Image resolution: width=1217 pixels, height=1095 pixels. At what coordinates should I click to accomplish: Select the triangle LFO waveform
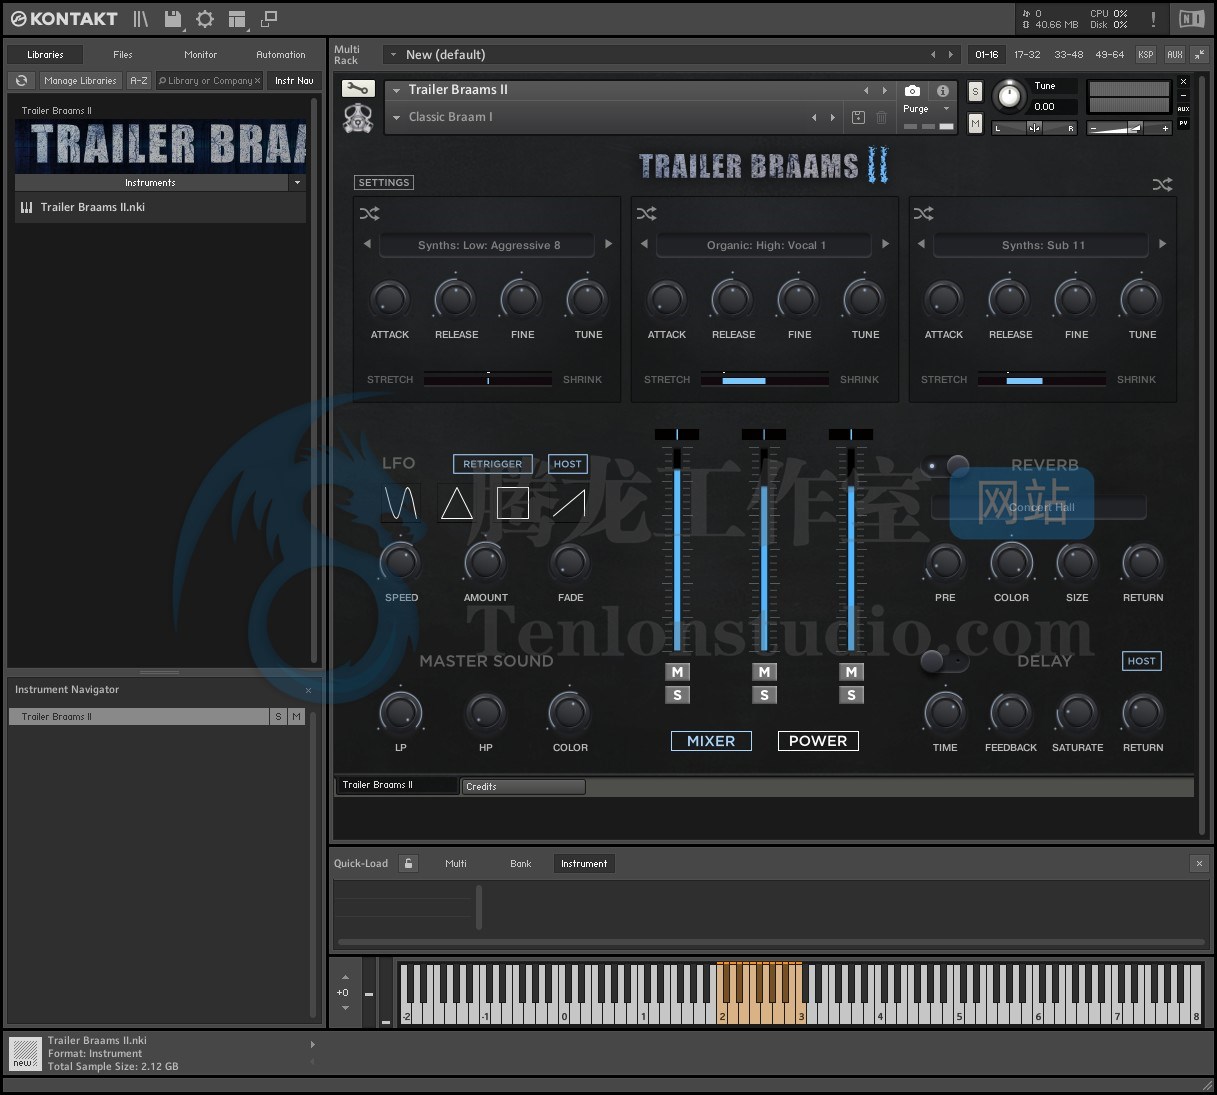pos(457,502)
